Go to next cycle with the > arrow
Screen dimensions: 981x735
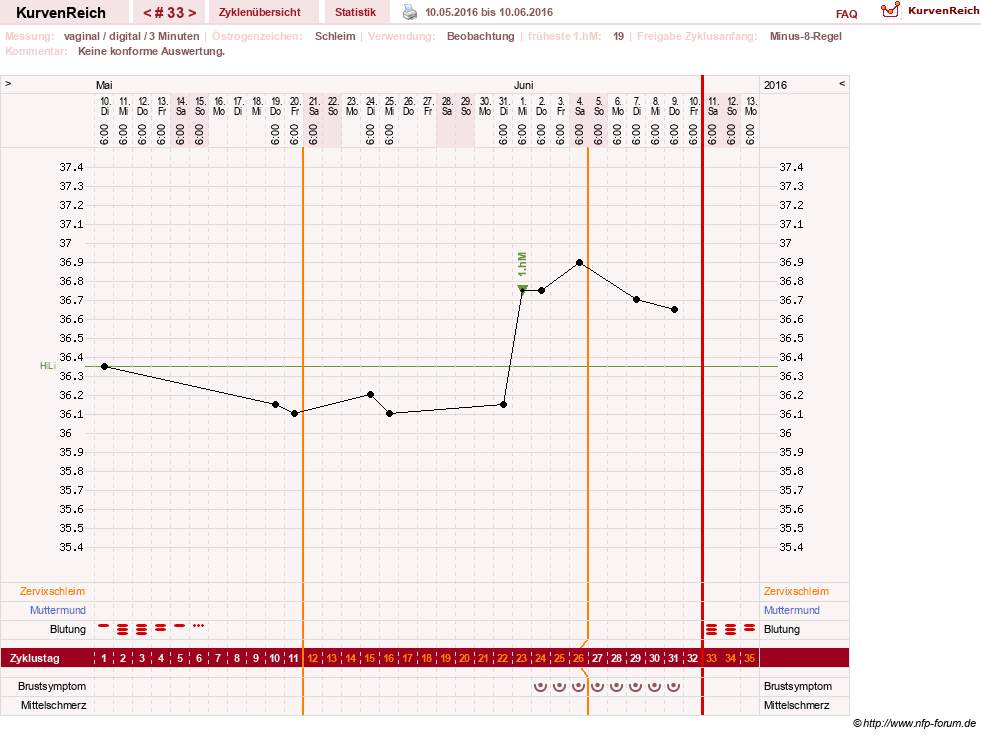192,13
